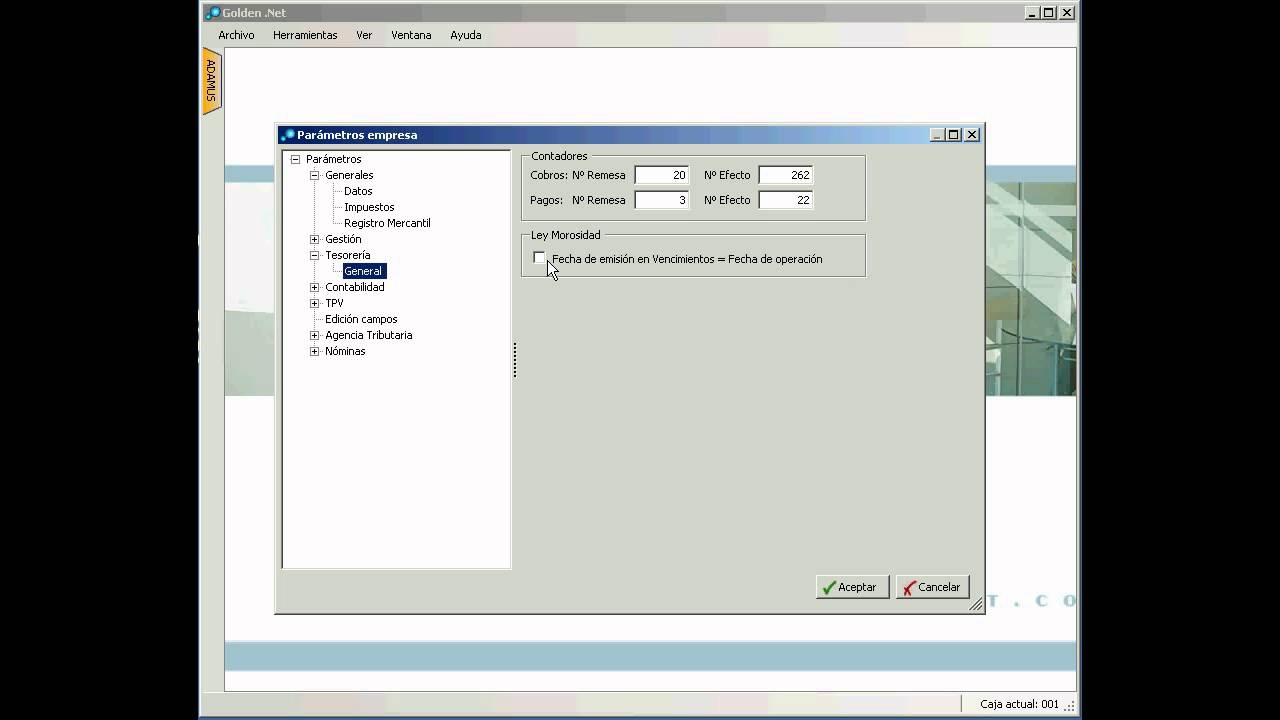Open the Herramientas menu
This screenshot has width=1280, height=720.
(305, 35)
